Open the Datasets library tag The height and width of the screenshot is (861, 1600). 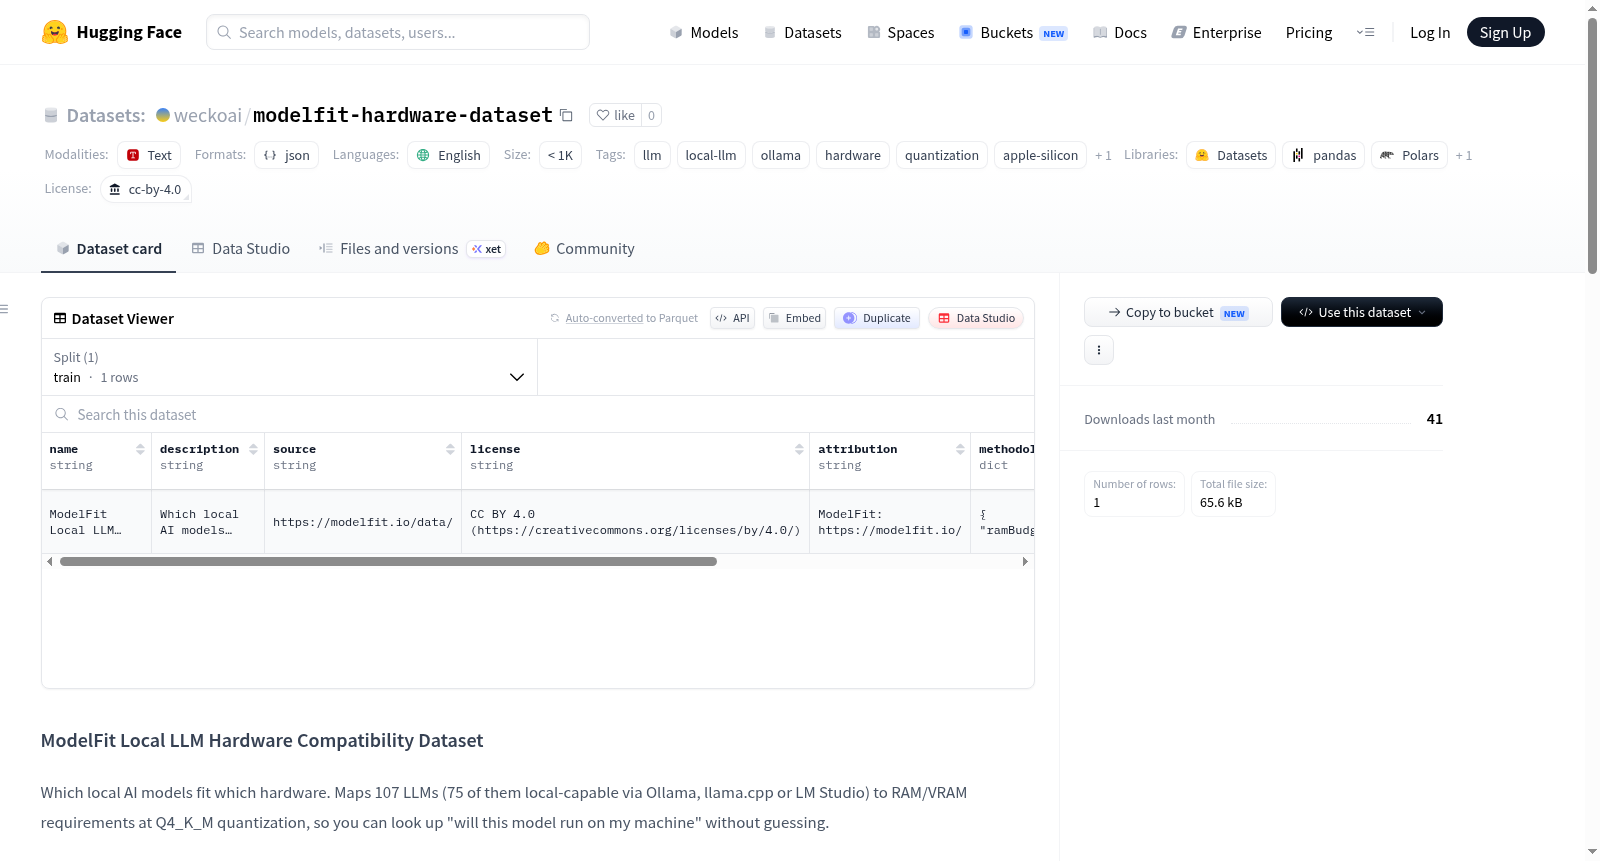point(1231,155)
